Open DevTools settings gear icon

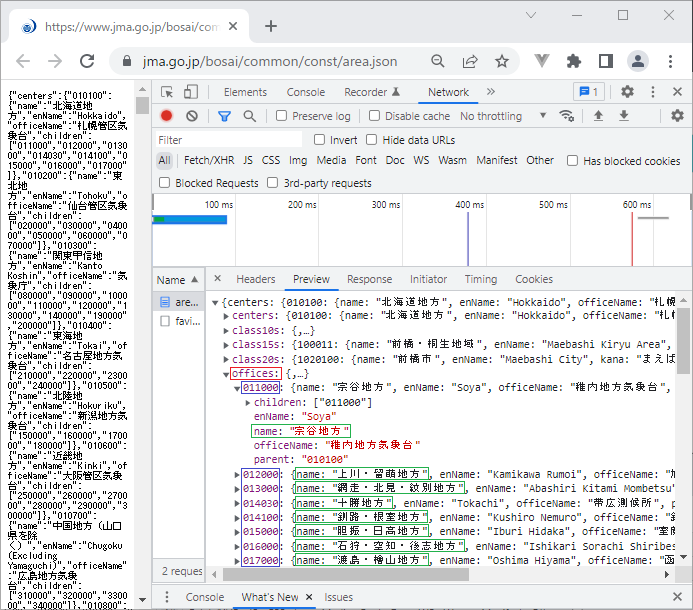(627, 92)
